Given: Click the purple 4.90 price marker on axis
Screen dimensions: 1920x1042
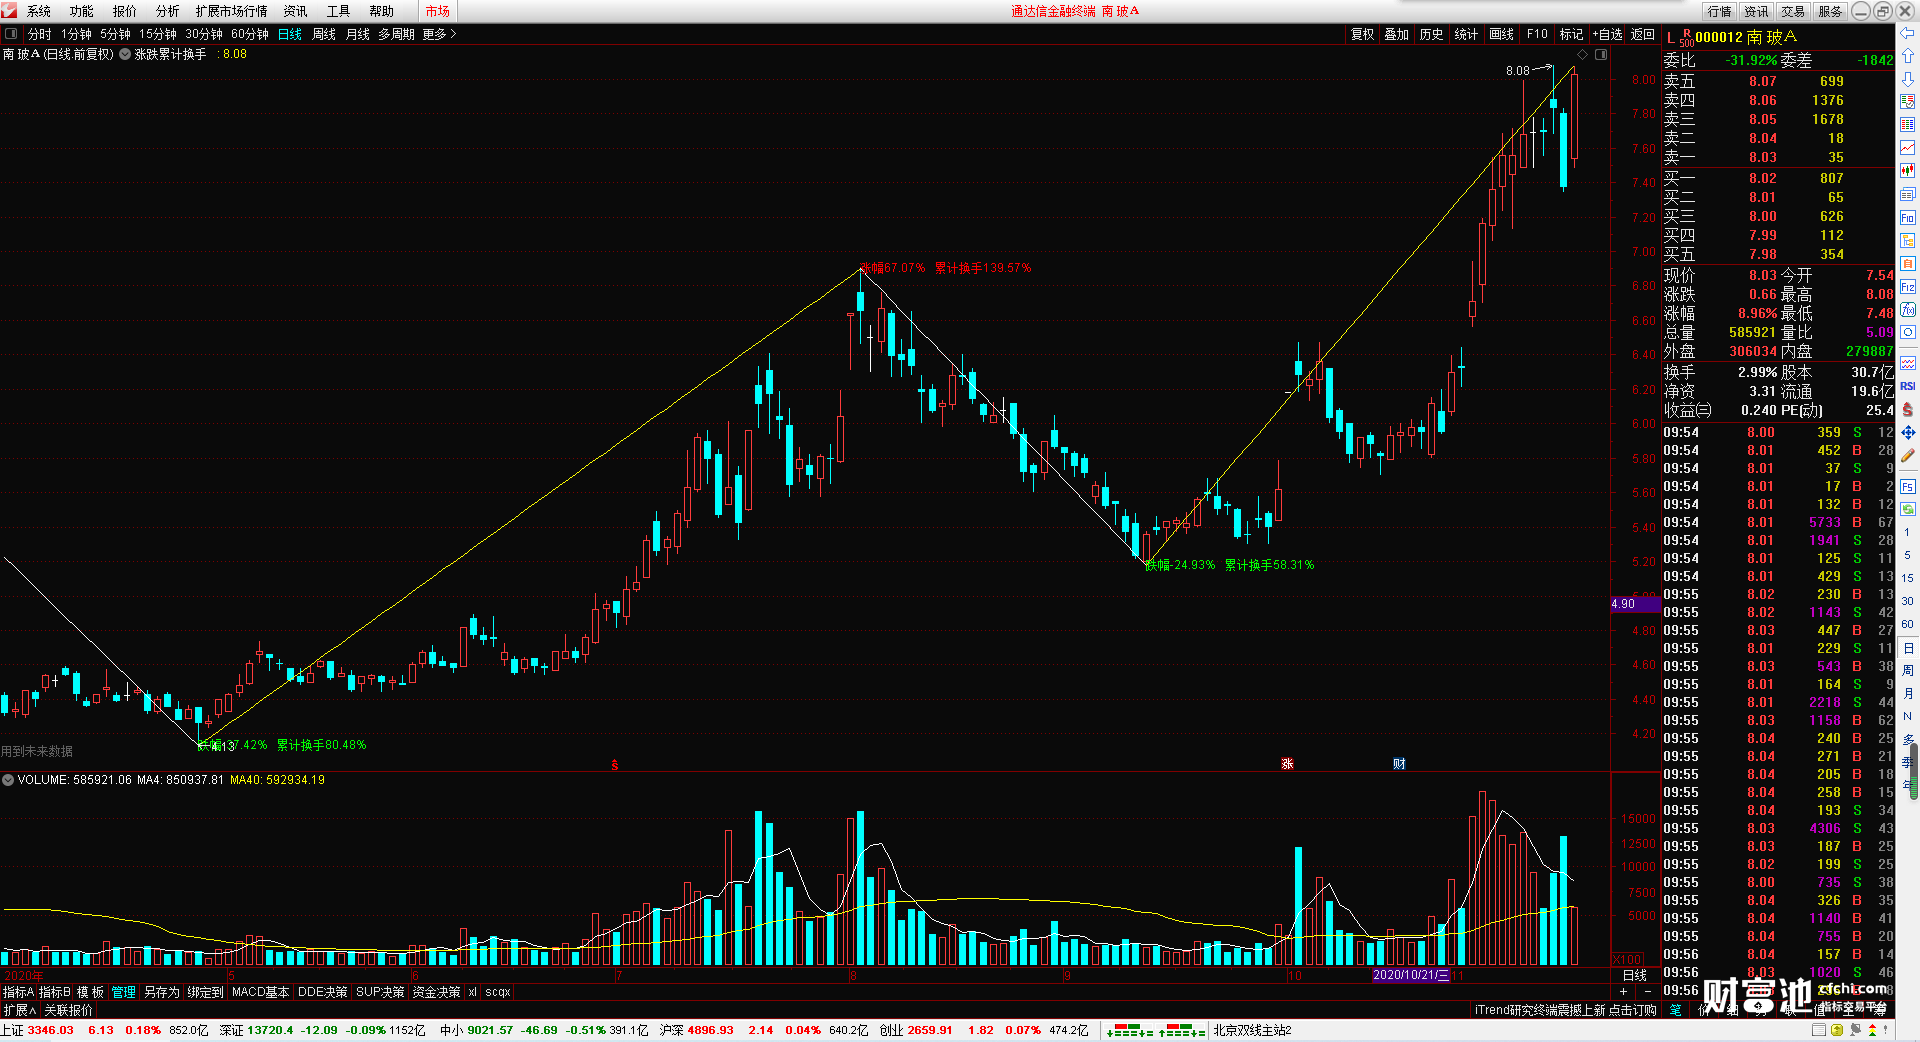Looking at the screenshot, I should tap(1635, 604).
